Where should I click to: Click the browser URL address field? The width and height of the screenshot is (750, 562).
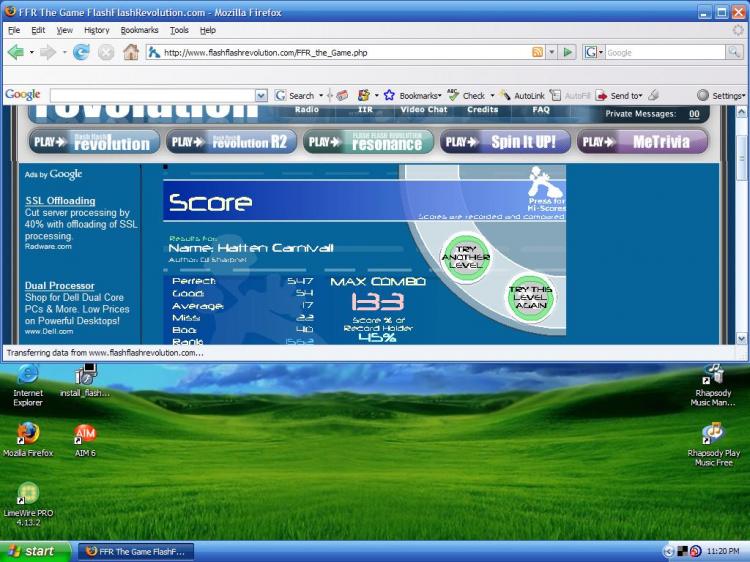point(340,52)
